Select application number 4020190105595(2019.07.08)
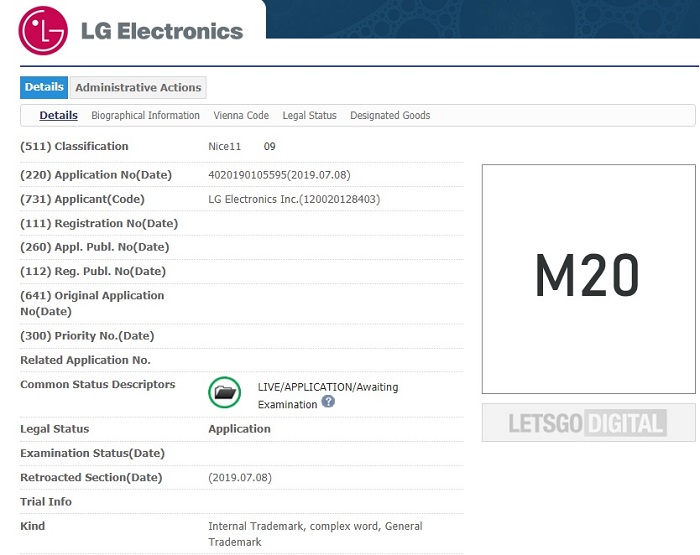 click(279, 175)
